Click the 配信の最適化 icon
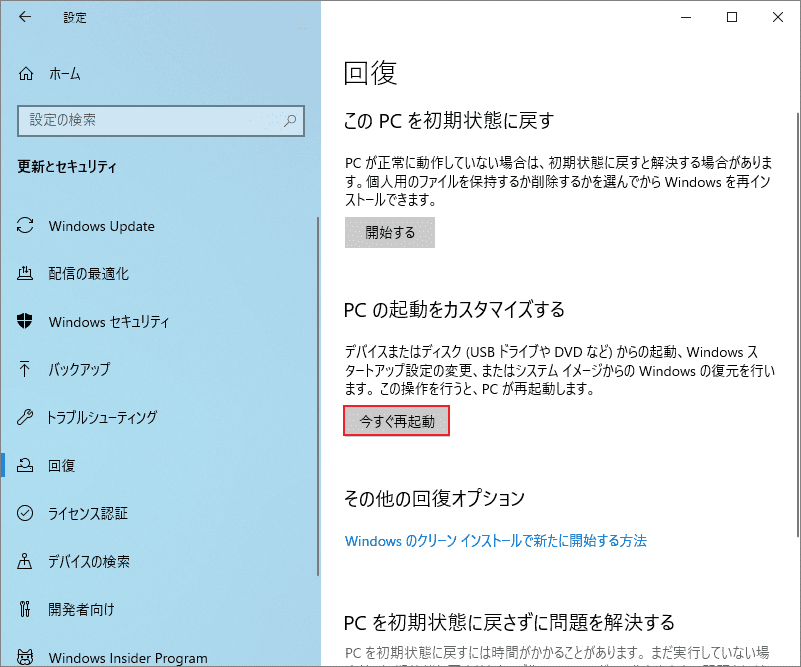 pyautogui.click(x=25, y=273)
